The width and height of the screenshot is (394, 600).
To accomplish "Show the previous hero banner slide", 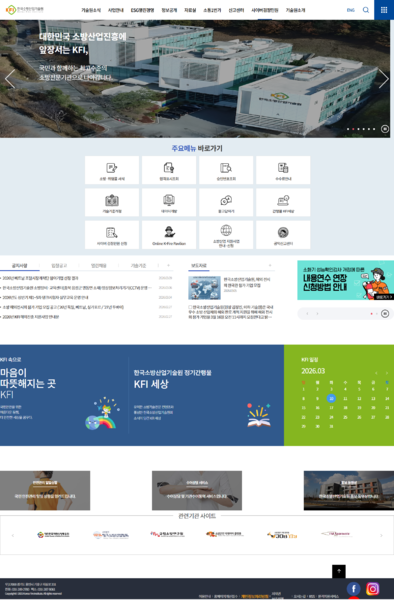I will point(10,79).
